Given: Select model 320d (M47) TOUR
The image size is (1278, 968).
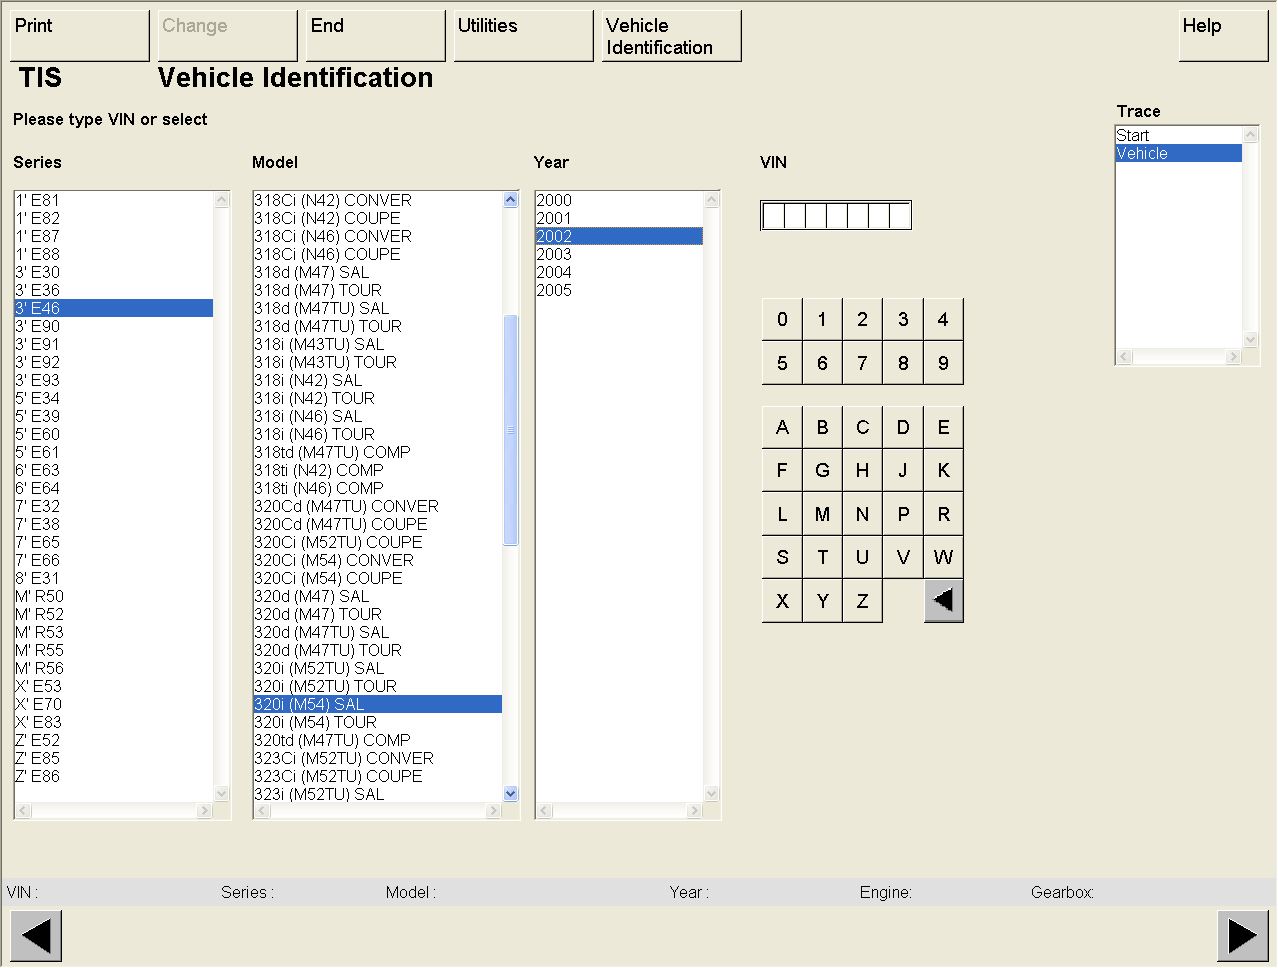Looking at the screenshot, I should tap(378, 614).
